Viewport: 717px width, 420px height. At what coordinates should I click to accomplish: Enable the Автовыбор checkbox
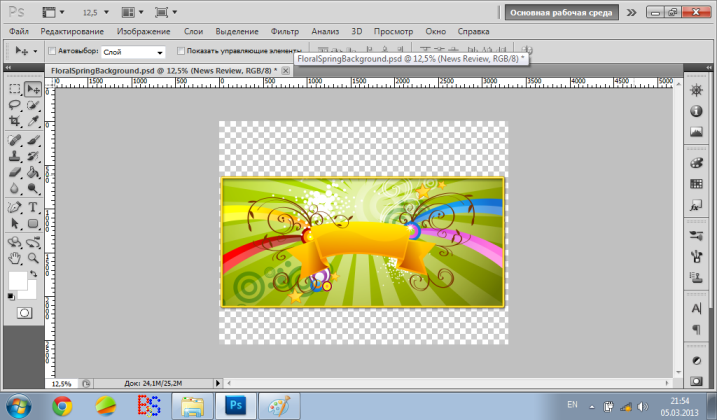click(x=53, y=51)
